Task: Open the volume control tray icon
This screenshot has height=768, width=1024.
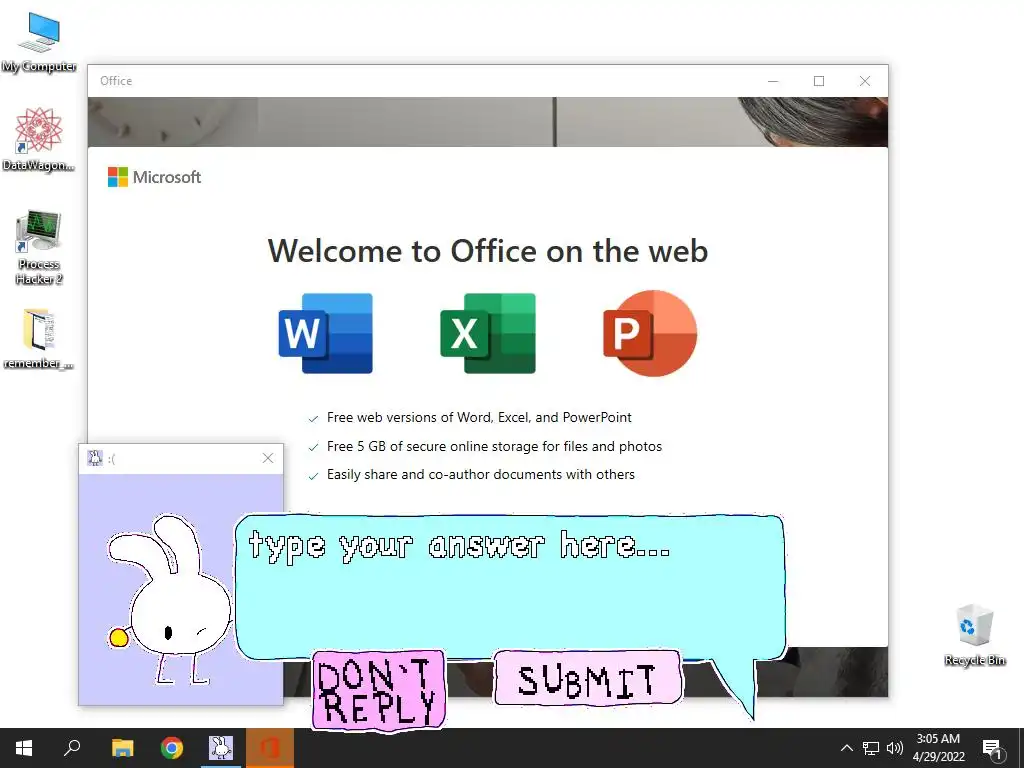Action: point(895,748)
